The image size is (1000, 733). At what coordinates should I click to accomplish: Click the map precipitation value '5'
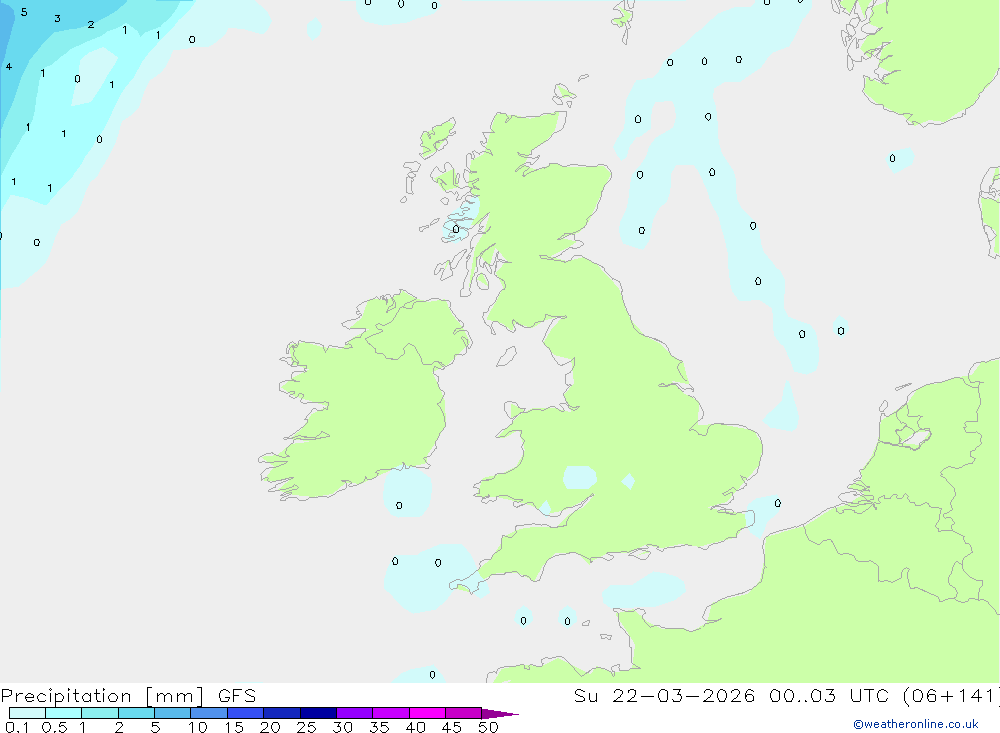coord(24,12)
